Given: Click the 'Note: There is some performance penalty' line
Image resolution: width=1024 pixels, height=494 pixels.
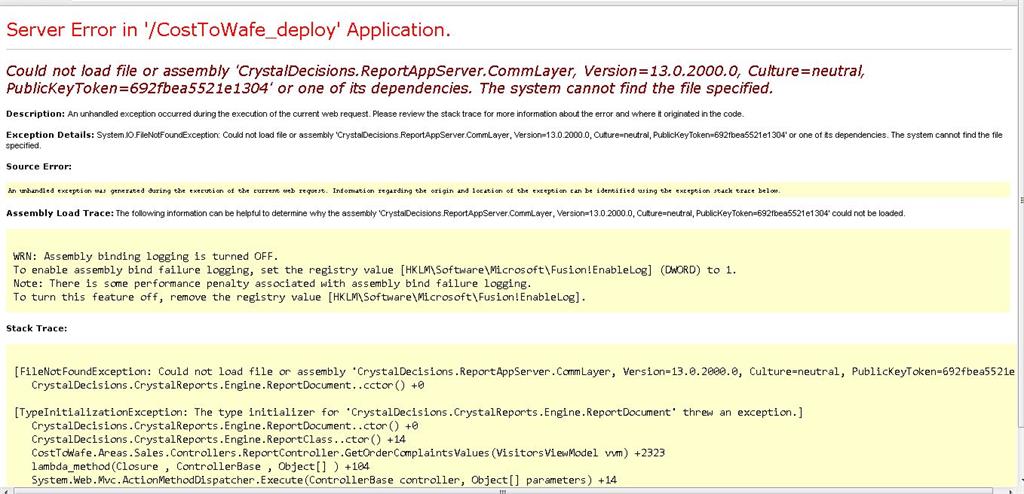Looking at the screenshot, I should (x=272, y=284).
